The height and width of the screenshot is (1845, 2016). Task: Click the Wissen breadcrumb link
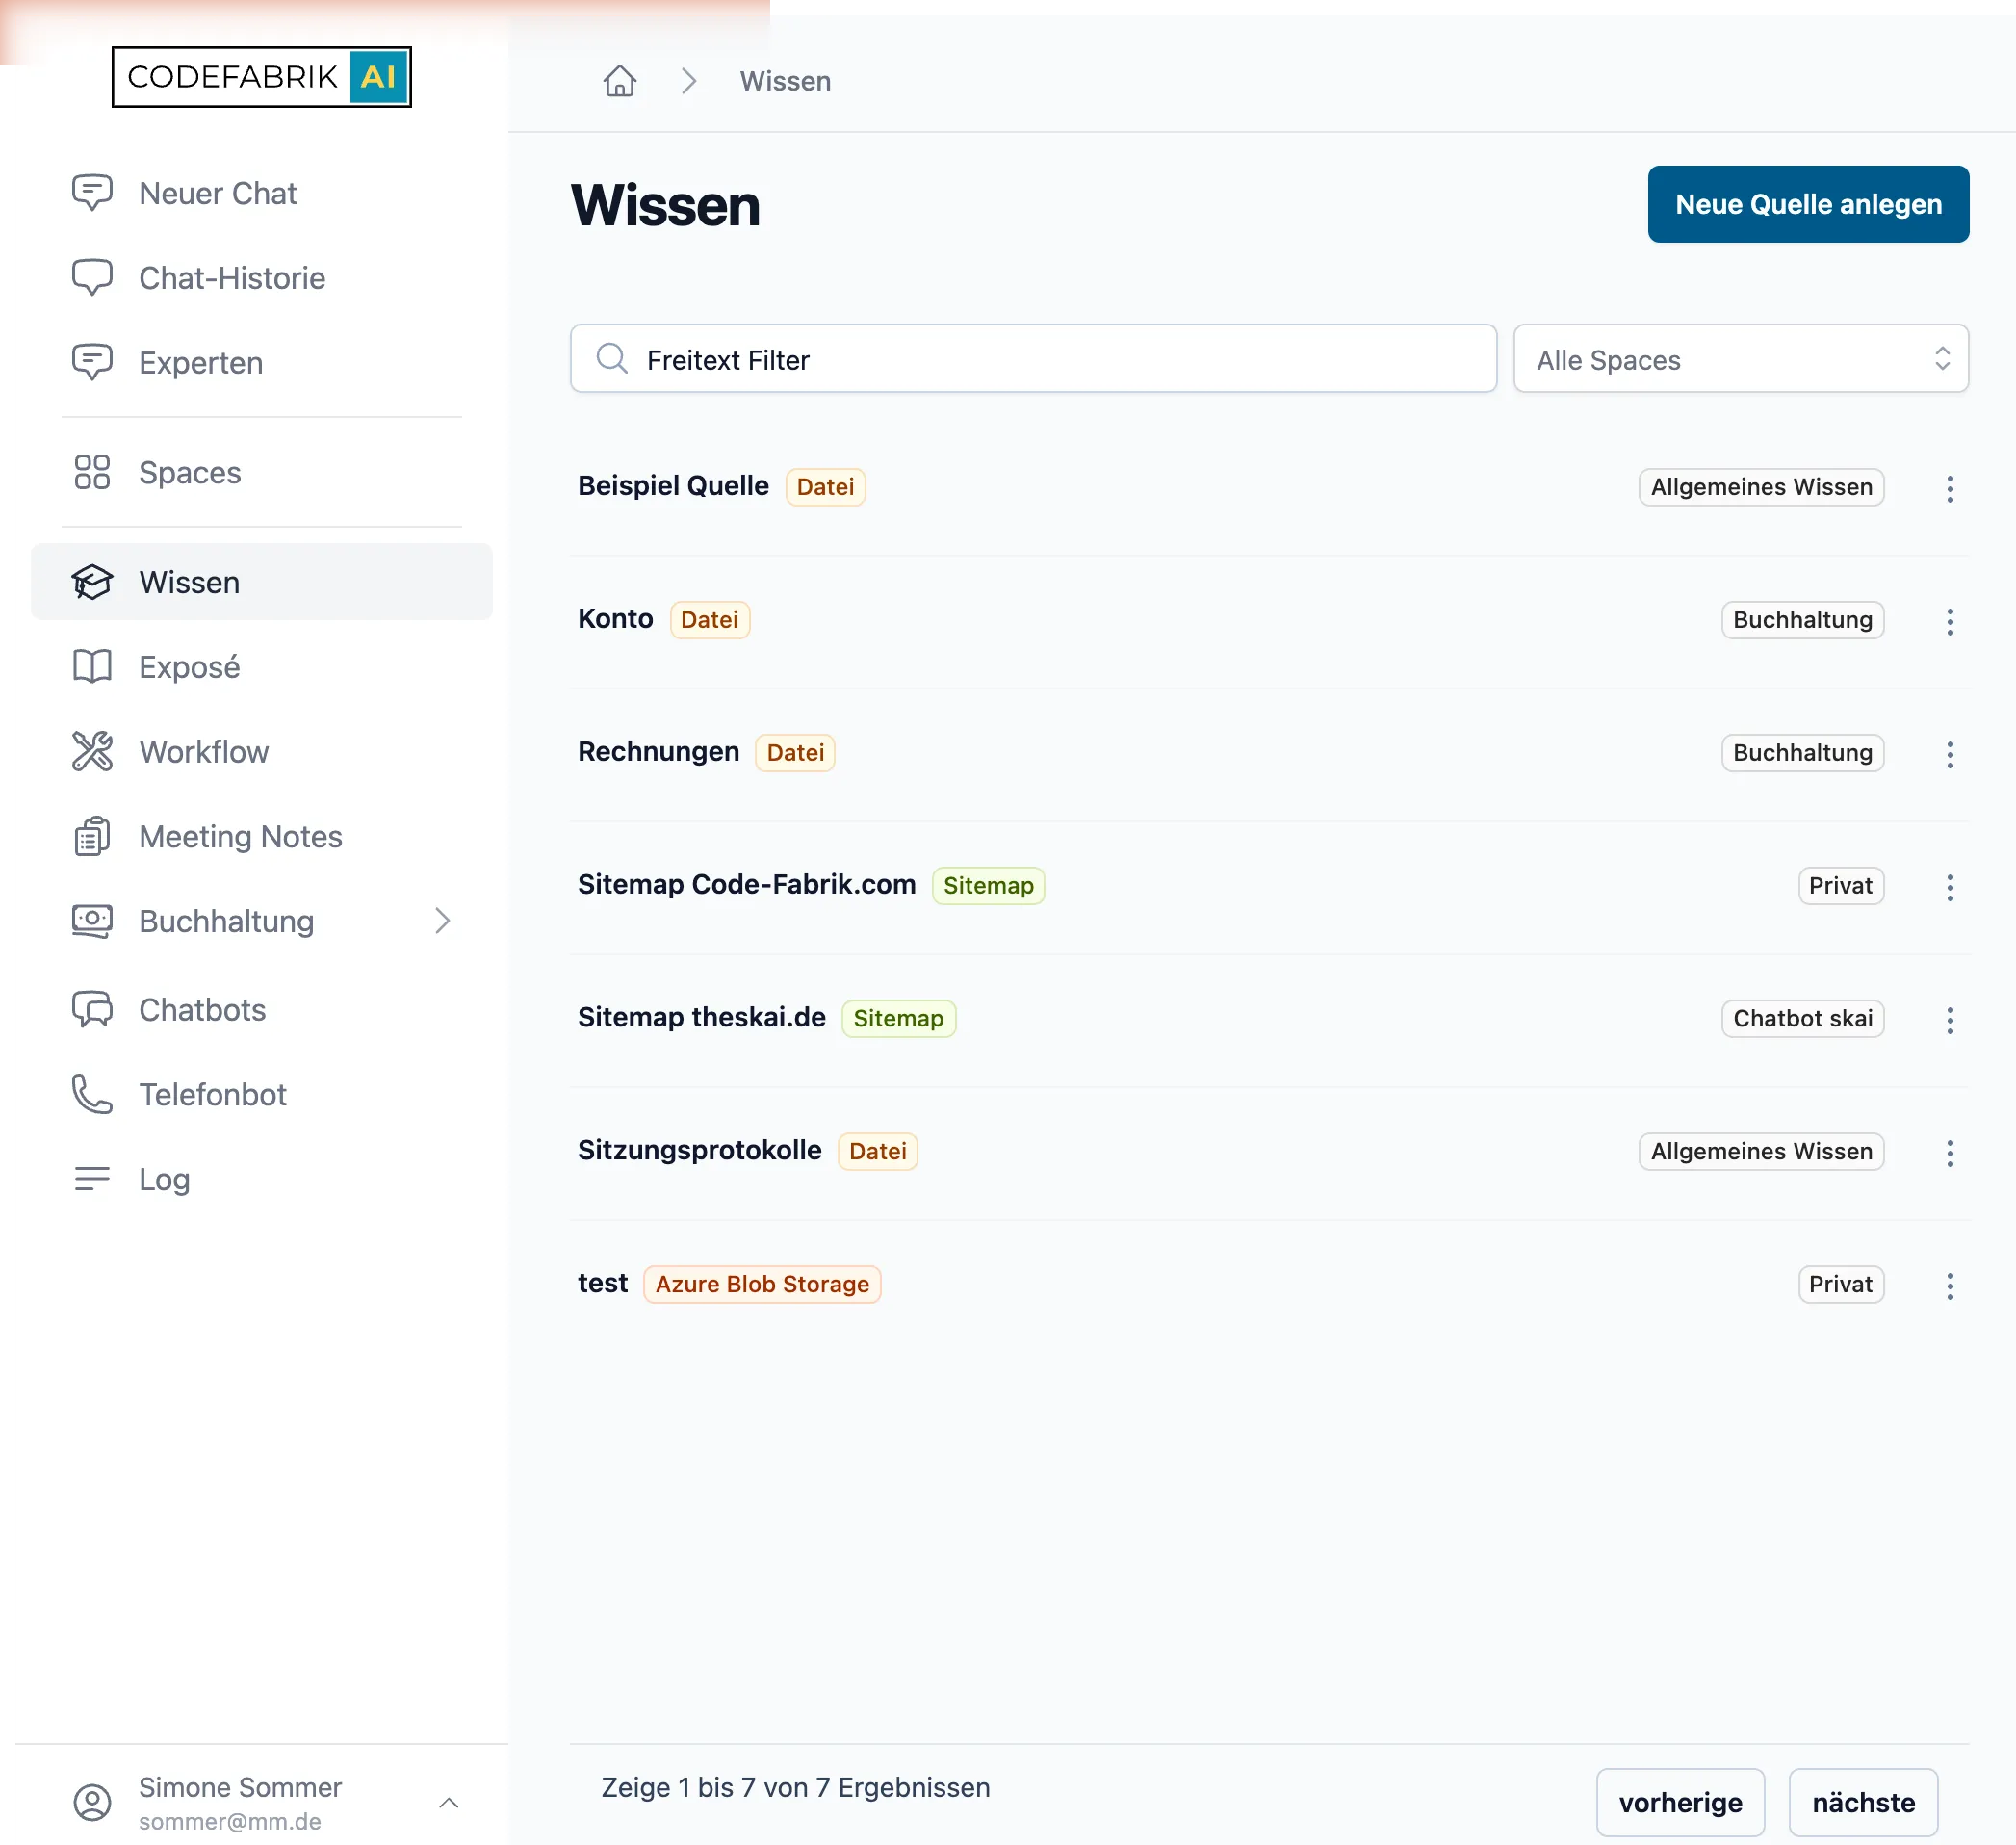click(785, 81)
